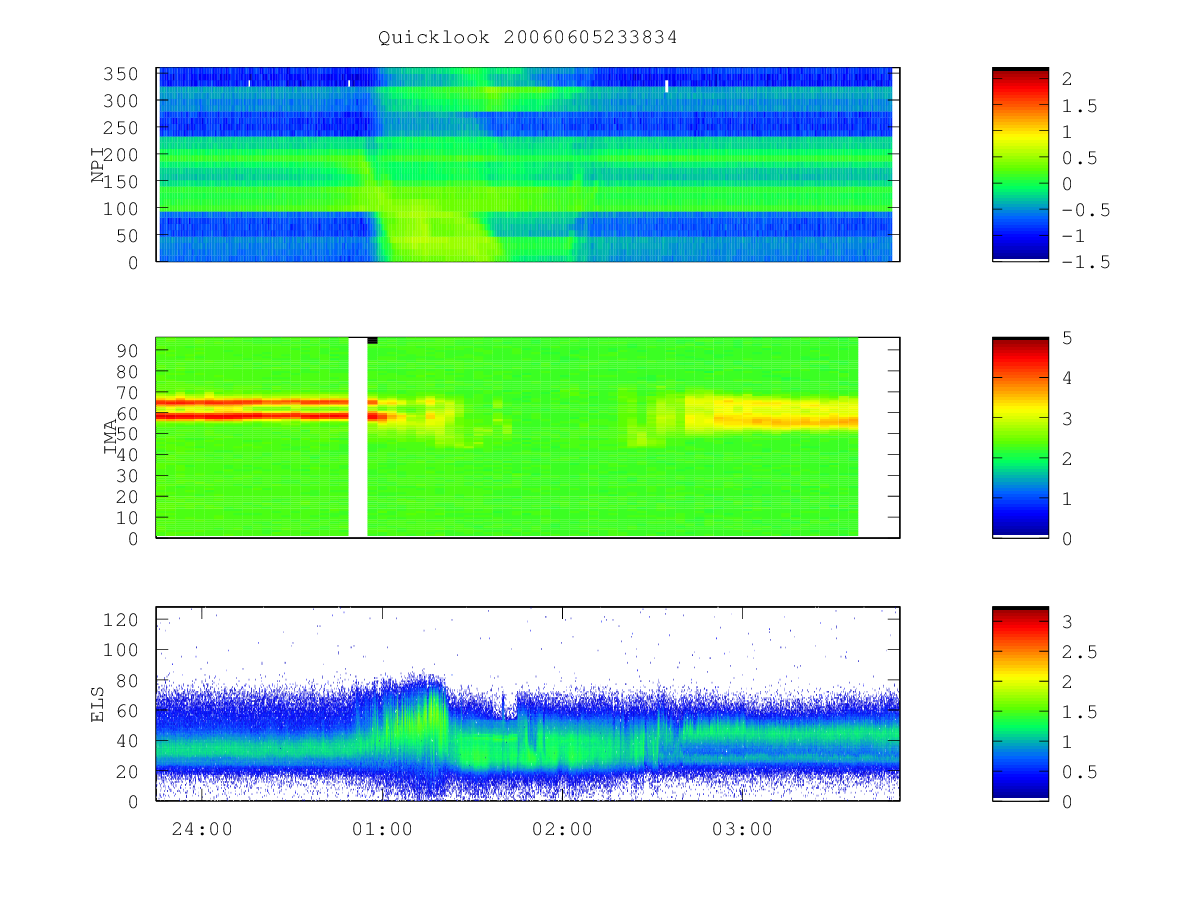Click the white data gap in IMA panel
The width and height of the screenshot is (1200, 900).
pos(357,437)
